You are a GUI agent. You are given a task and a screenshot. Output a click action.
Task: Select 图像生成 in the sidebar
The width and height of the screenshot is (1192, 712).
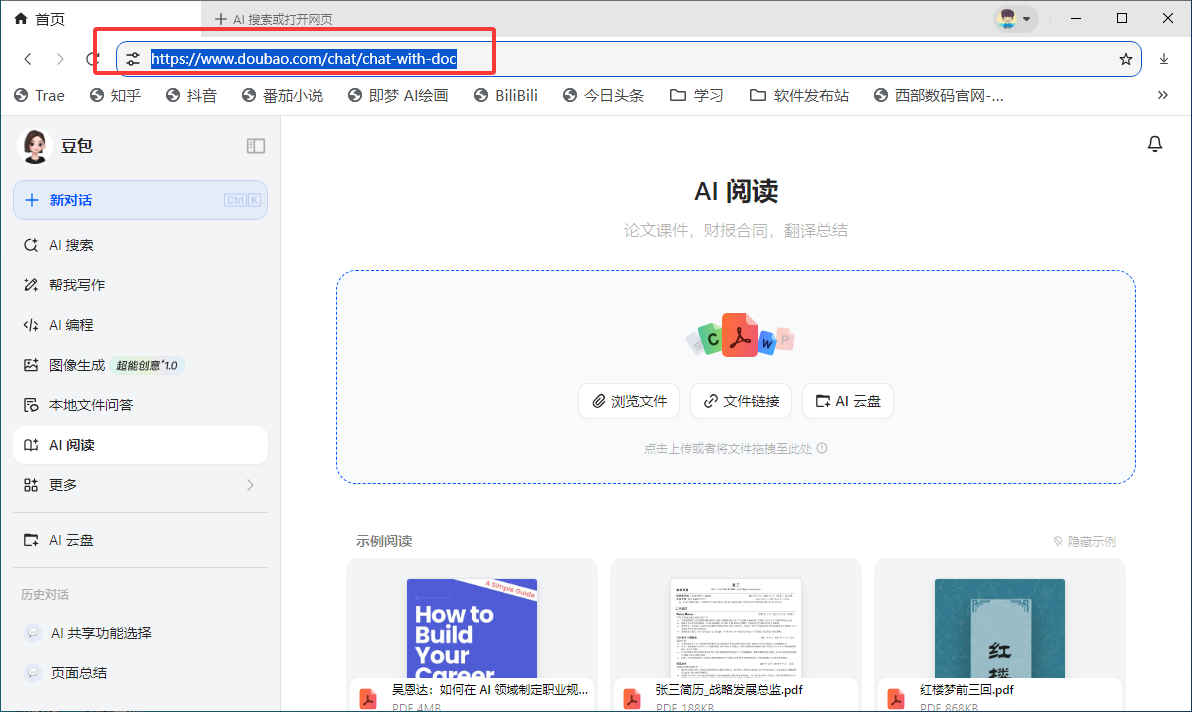[x=141, y=365]
